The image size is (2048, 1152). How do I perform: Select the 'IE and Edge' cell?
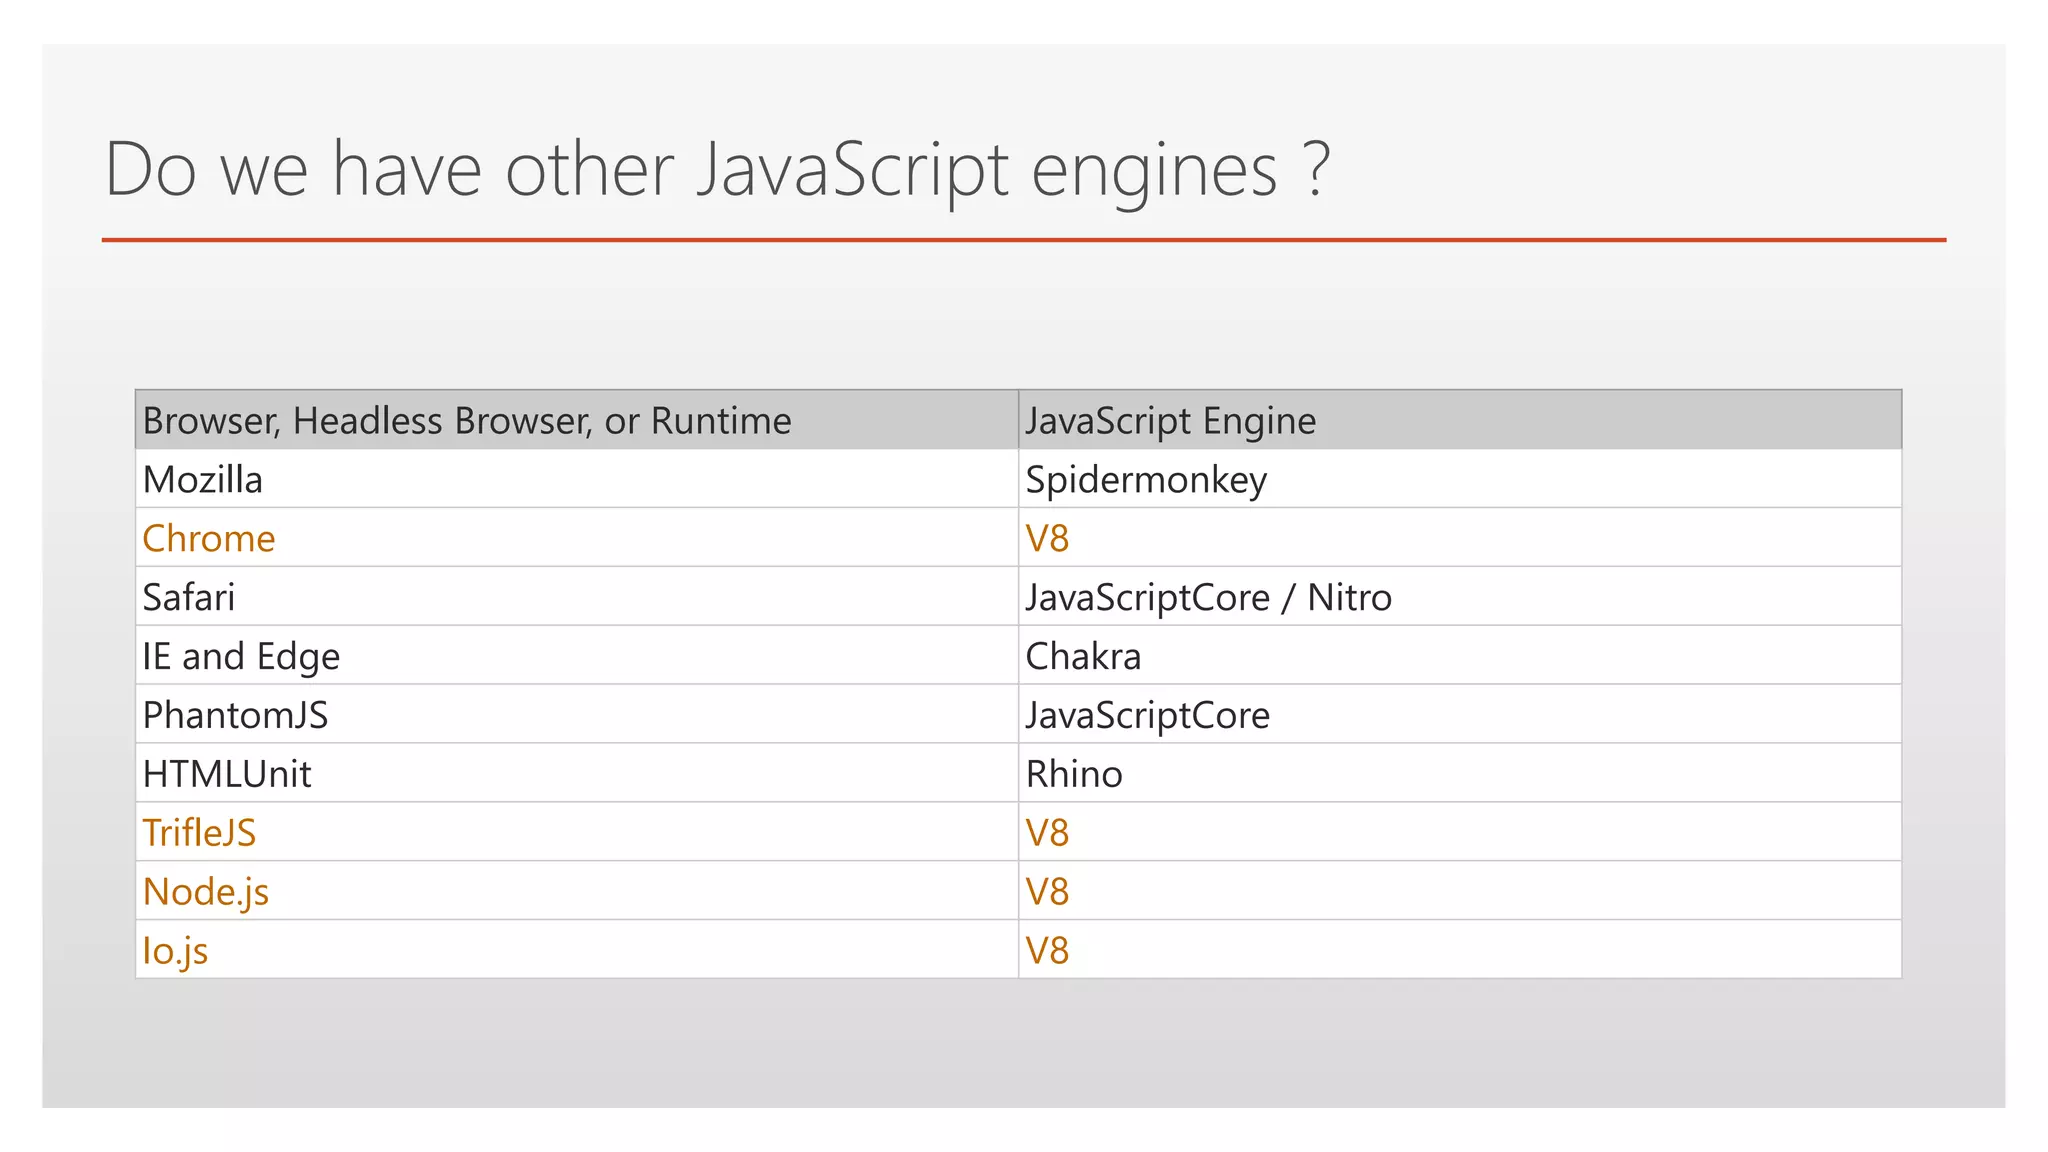tap(577, 656)
